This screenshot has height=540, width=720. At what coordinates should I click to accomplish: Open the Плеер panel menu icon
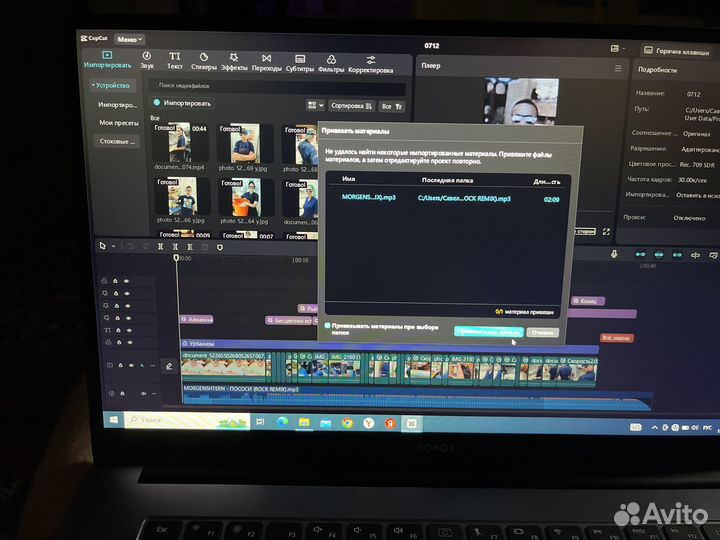(x=618, y=68)
